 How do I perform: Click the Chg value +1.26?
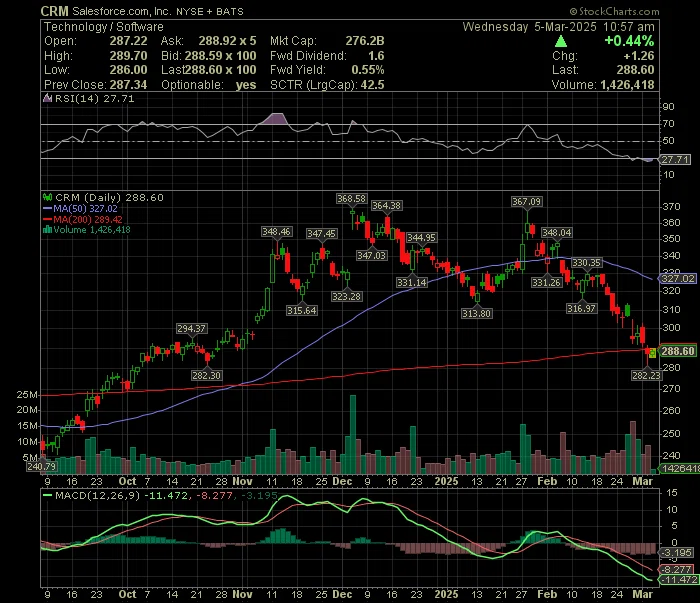(639, 56)
